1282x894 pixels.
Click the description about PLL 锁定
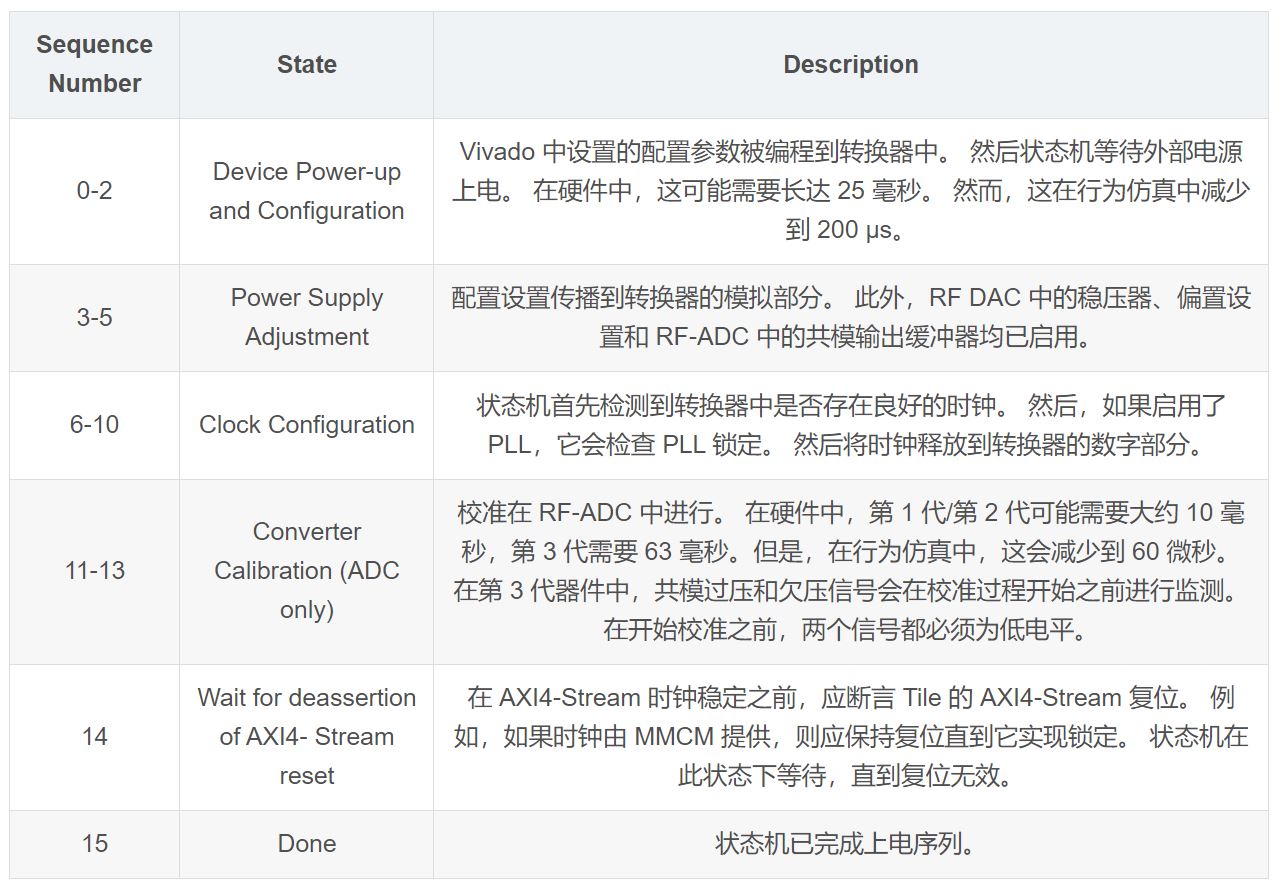[x=850, y=425]
